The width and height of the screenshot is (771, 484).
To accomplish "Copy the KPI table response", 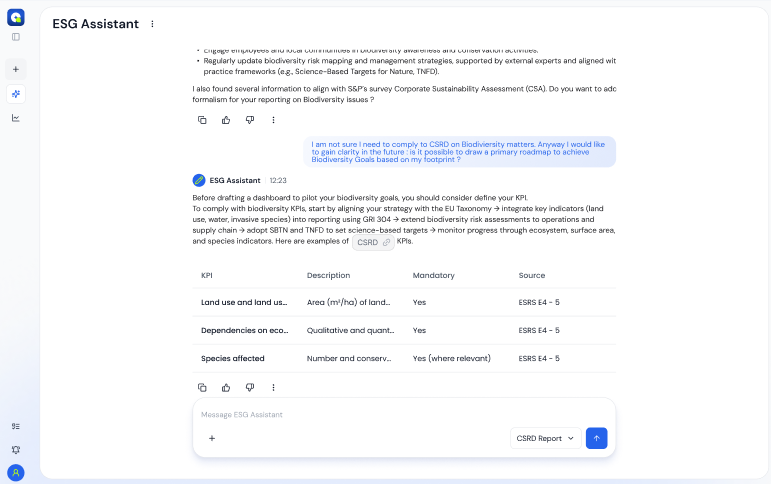I will click(202, 387).
